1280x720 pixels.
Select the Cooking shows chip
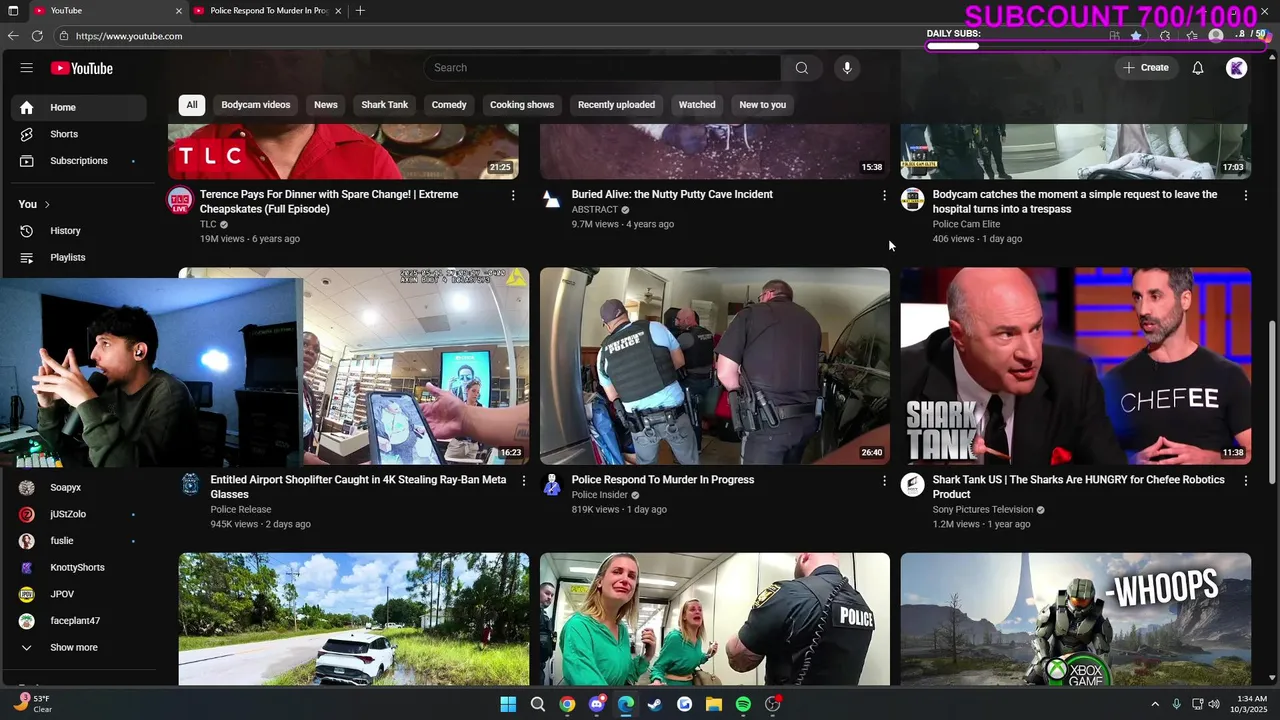(522, 105)
